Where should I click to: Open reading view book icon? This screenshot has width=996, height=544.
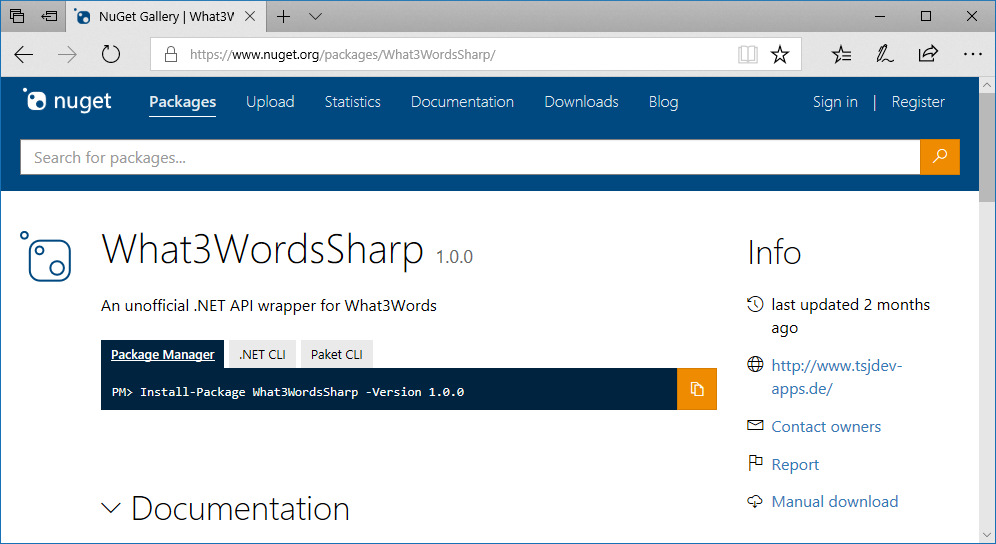[748, 55]
